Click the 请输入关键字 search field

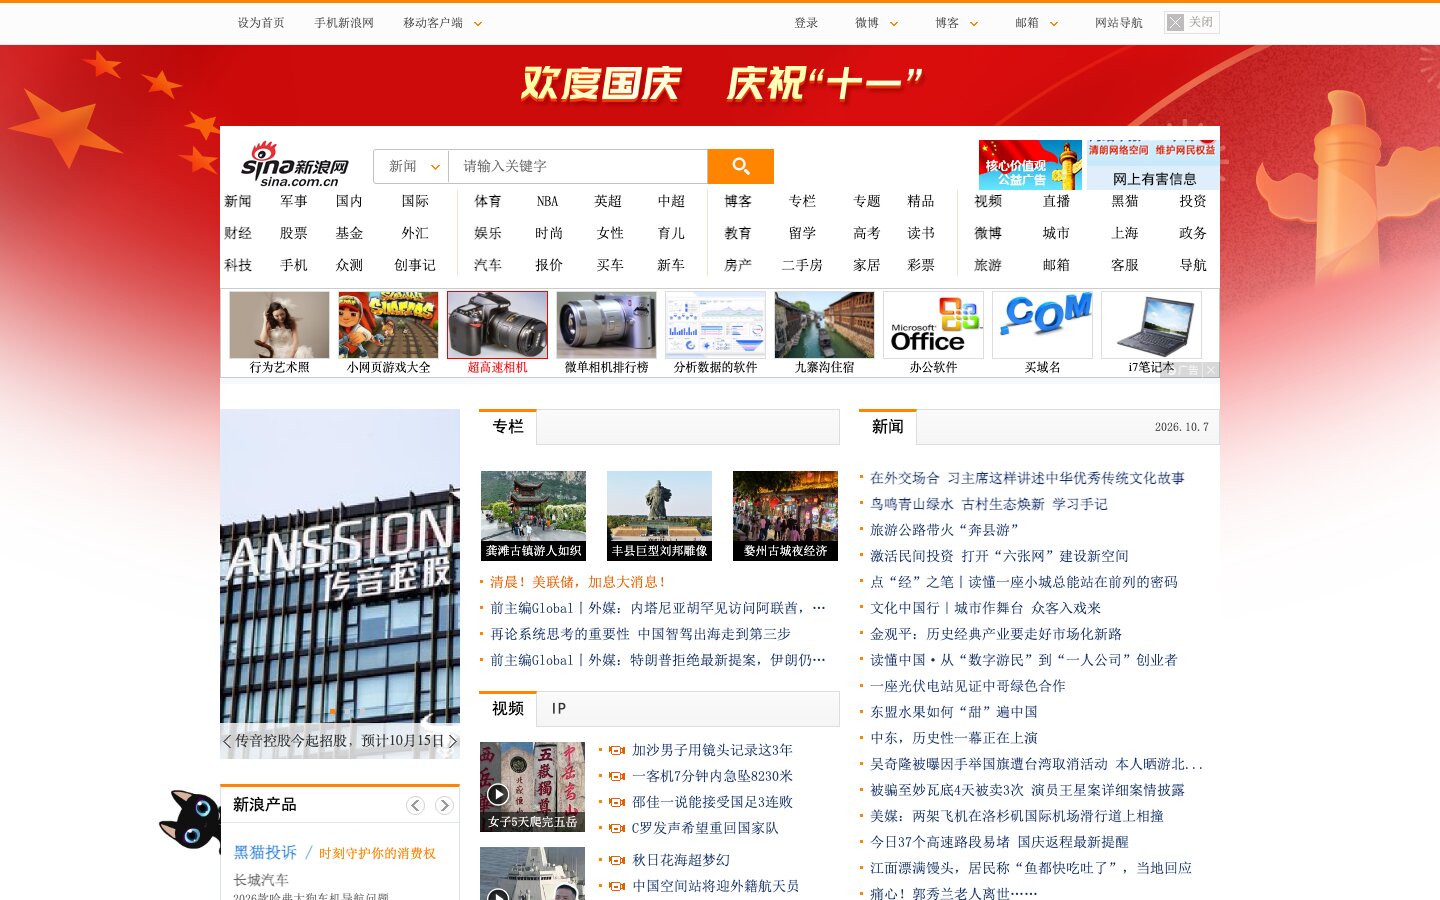578,166
